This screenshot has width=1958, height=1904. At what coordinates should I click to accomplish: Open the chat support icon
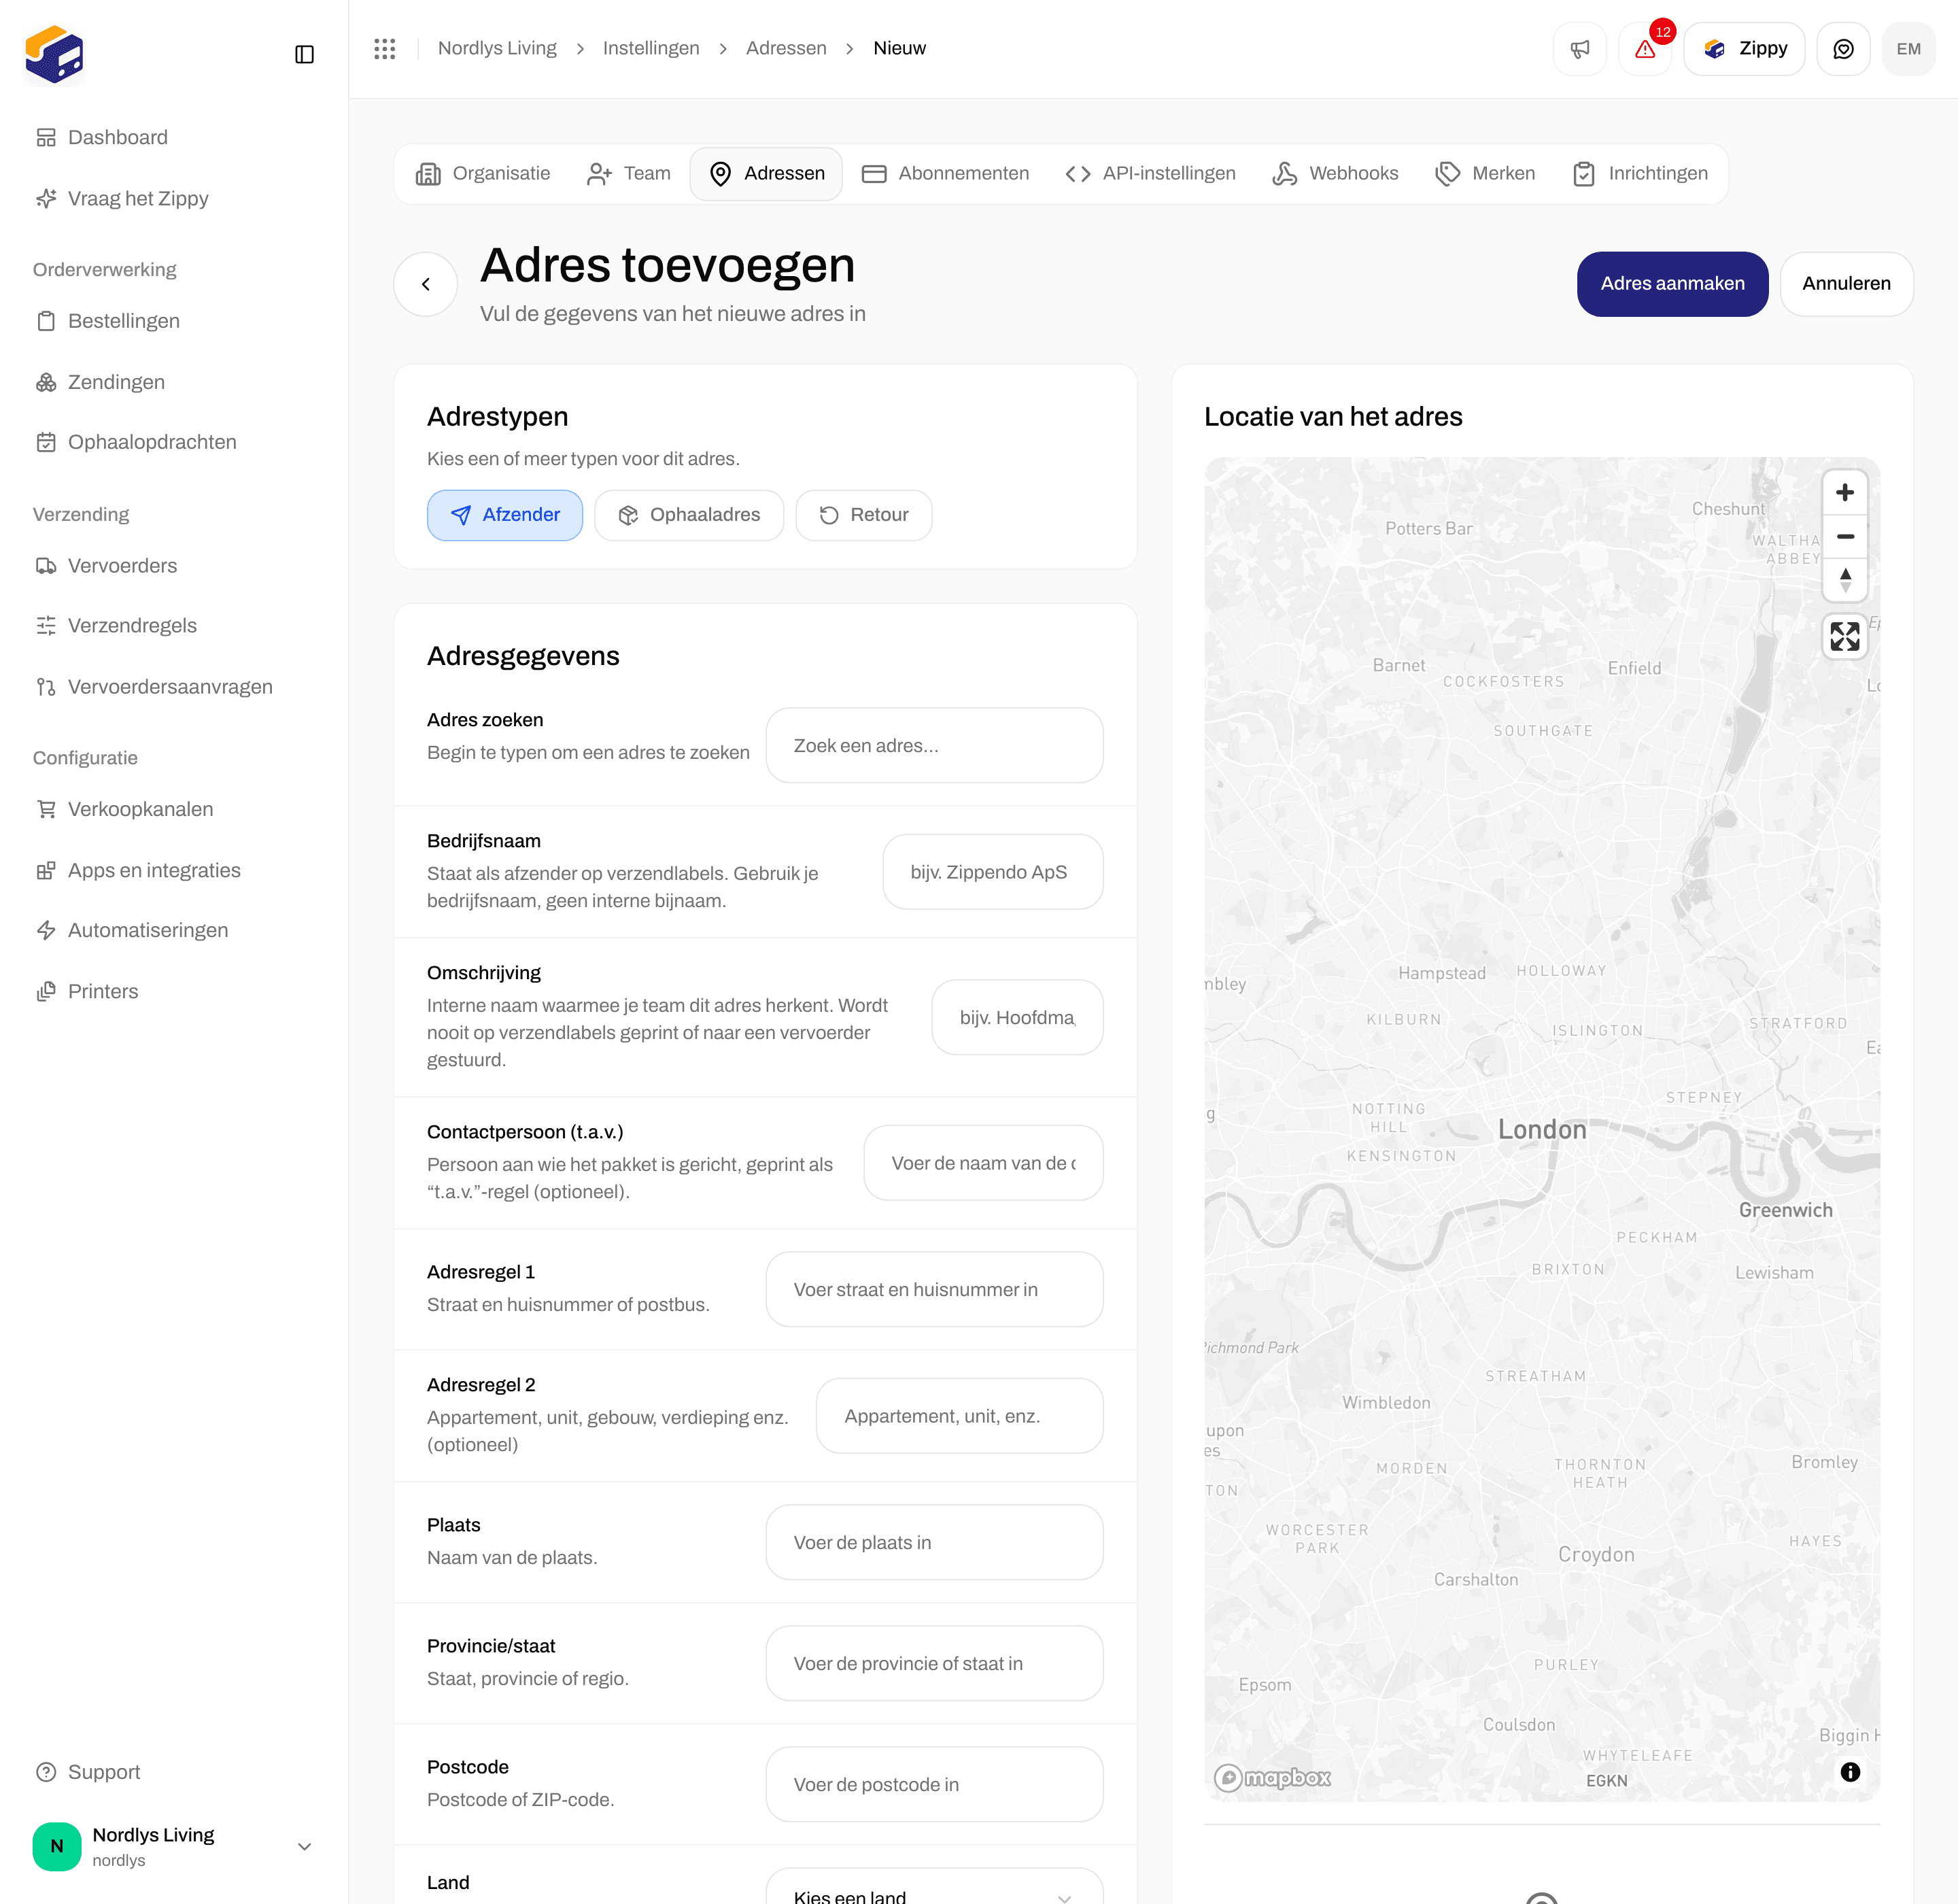pos(1843,49)
